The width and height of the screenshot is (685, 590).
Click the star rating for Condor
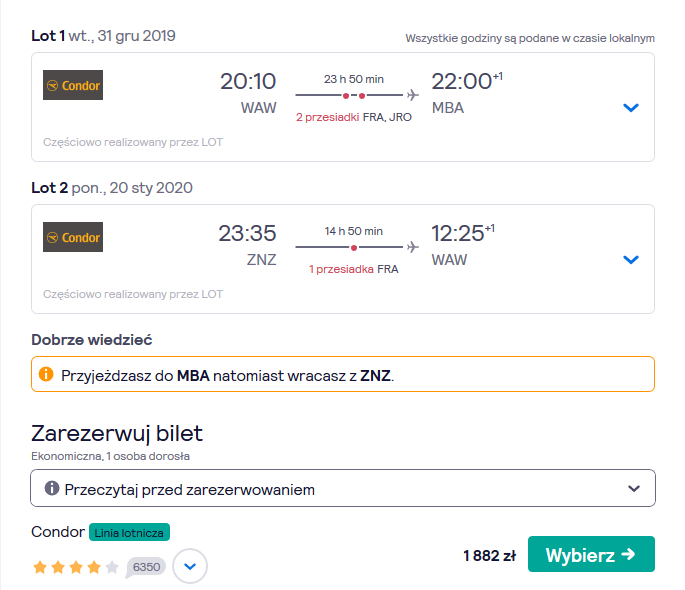click(x=76, y=567)
